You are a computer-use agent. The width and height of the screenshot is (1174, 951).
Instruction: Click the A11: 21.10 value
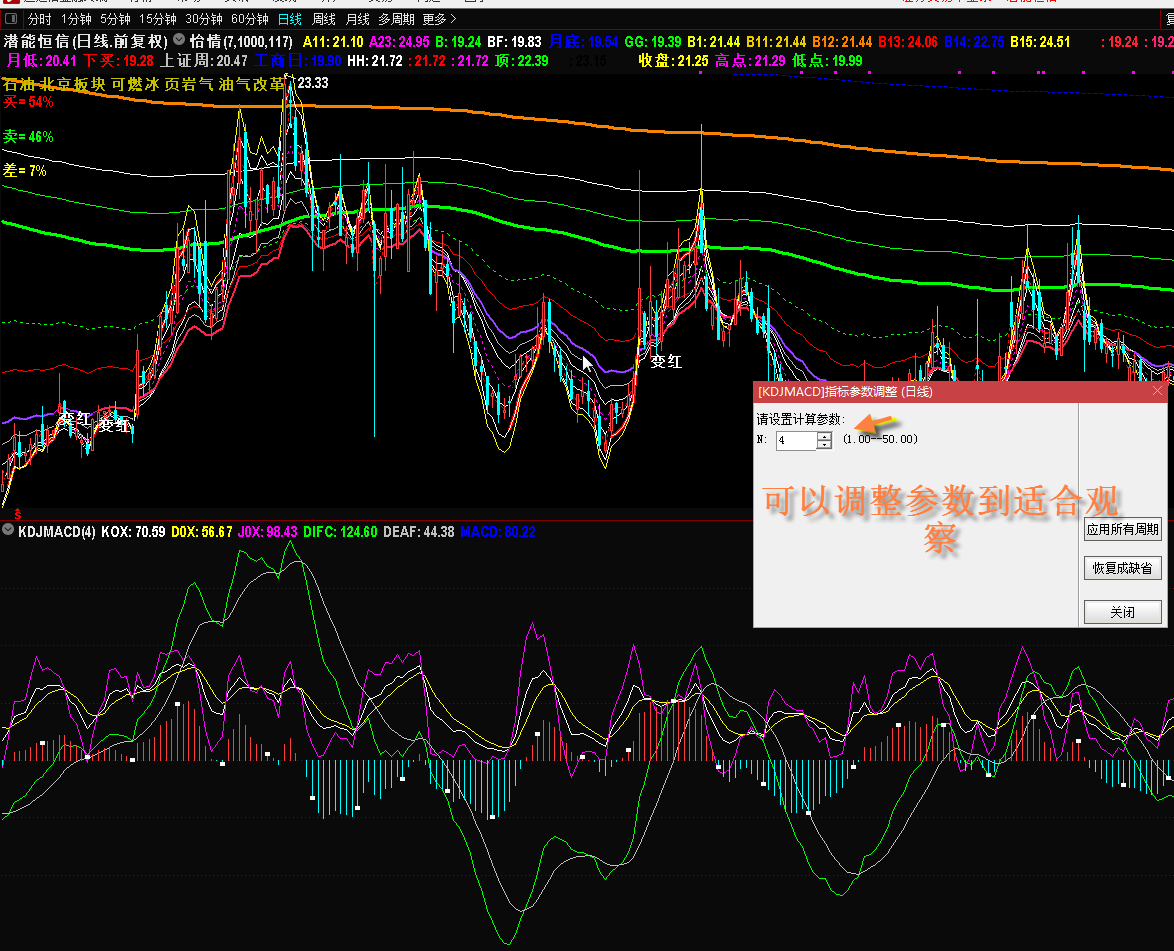click(x=333, y=42)
